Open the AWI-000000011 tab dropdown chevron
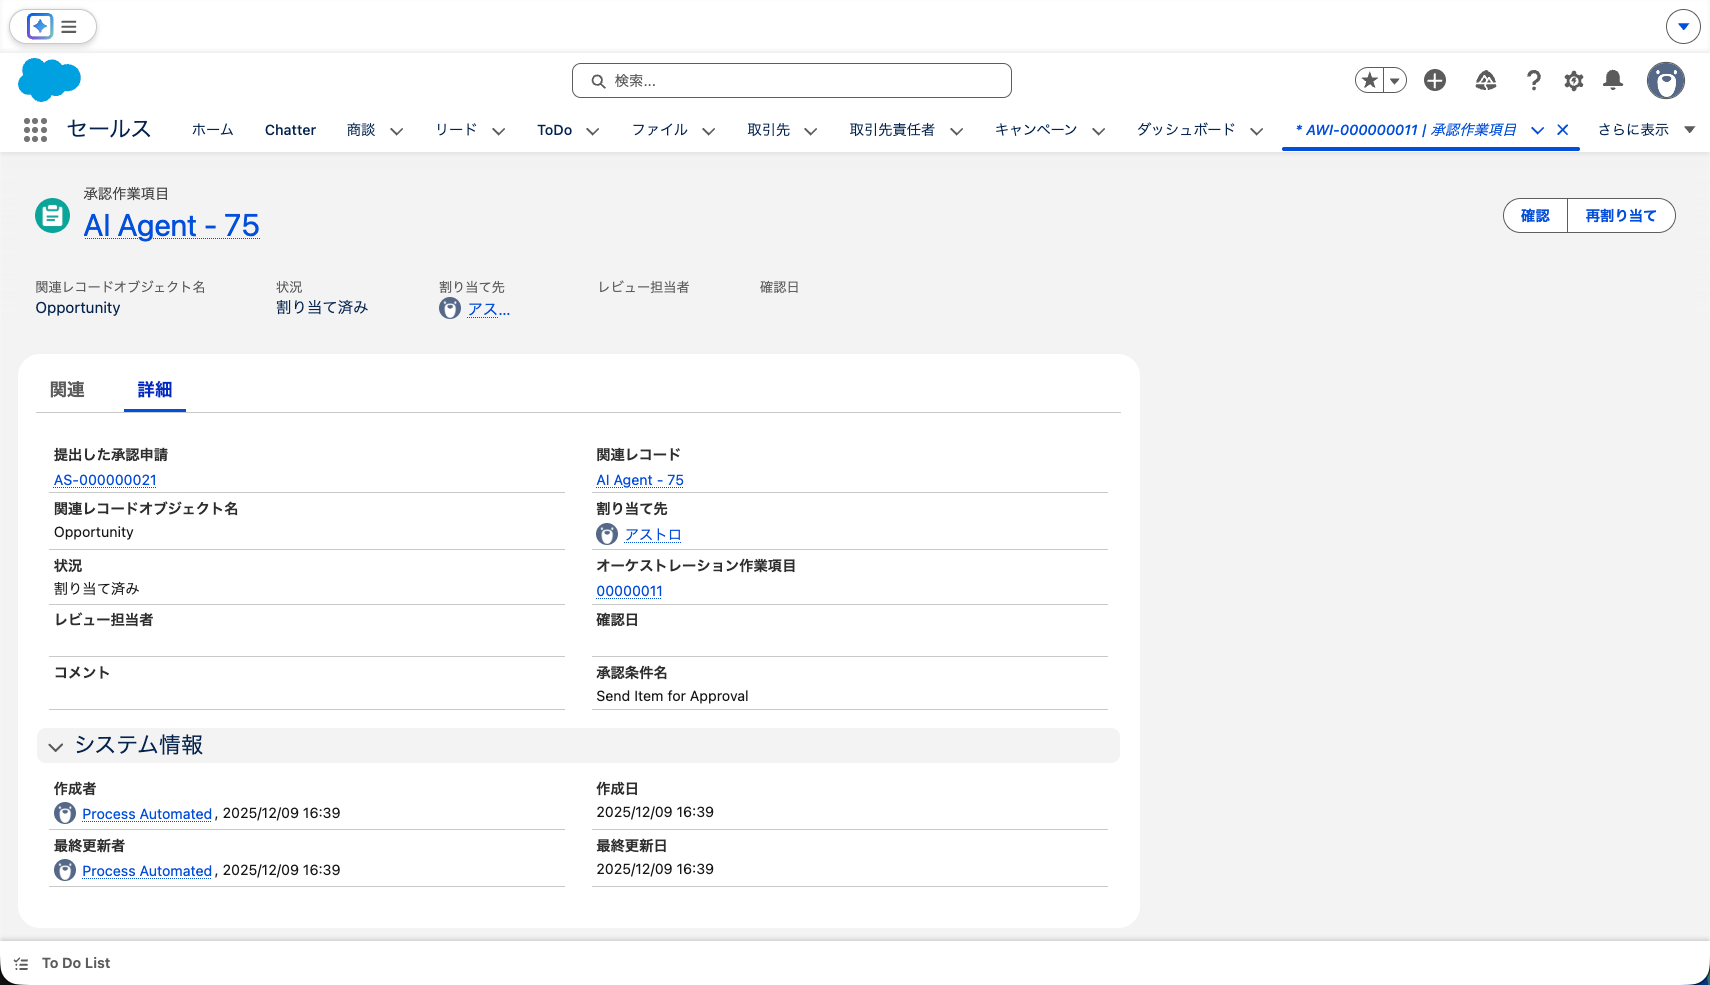 1538,131
